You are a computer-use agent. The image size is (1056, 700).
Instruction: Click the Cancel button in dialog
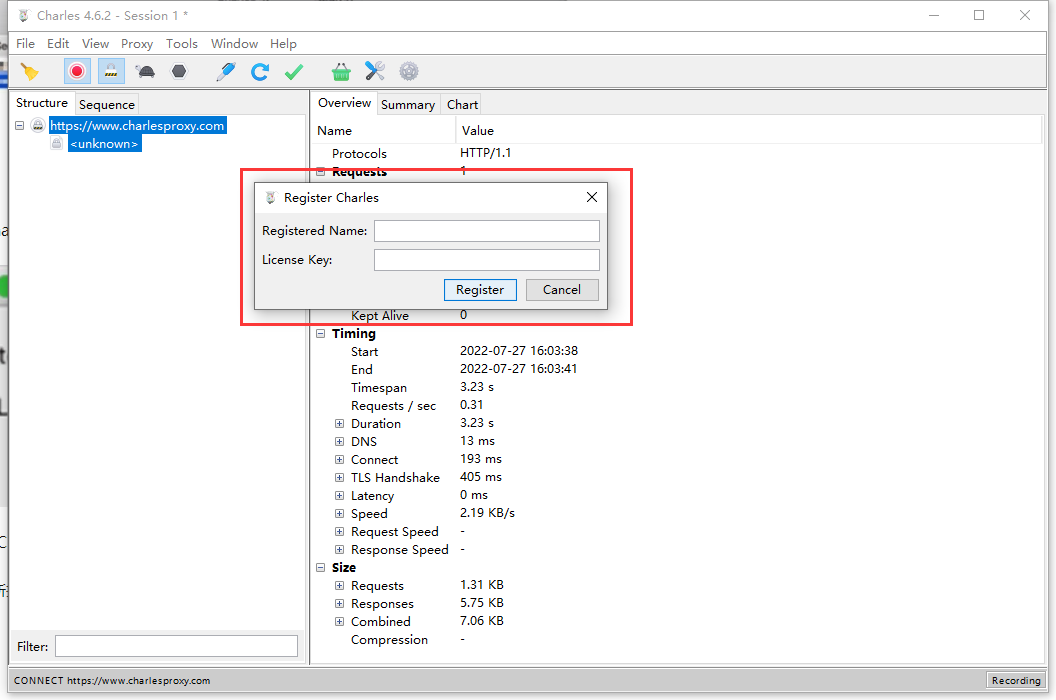(x=562, y=290)
